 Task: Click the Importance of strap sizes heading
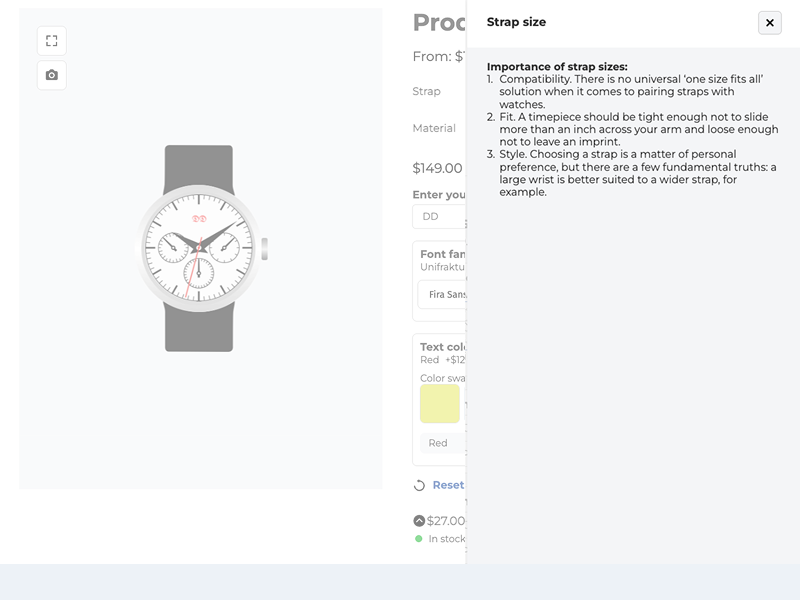(557, 67)
